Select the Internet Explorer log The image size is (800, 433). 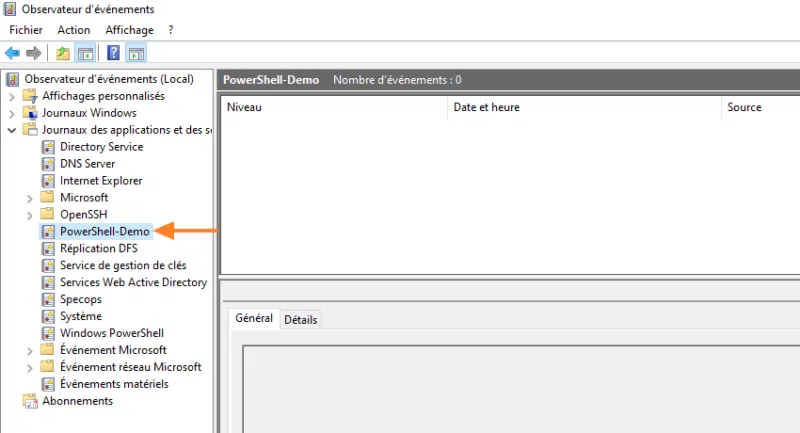pyautogui.click(x=101, y=181)
